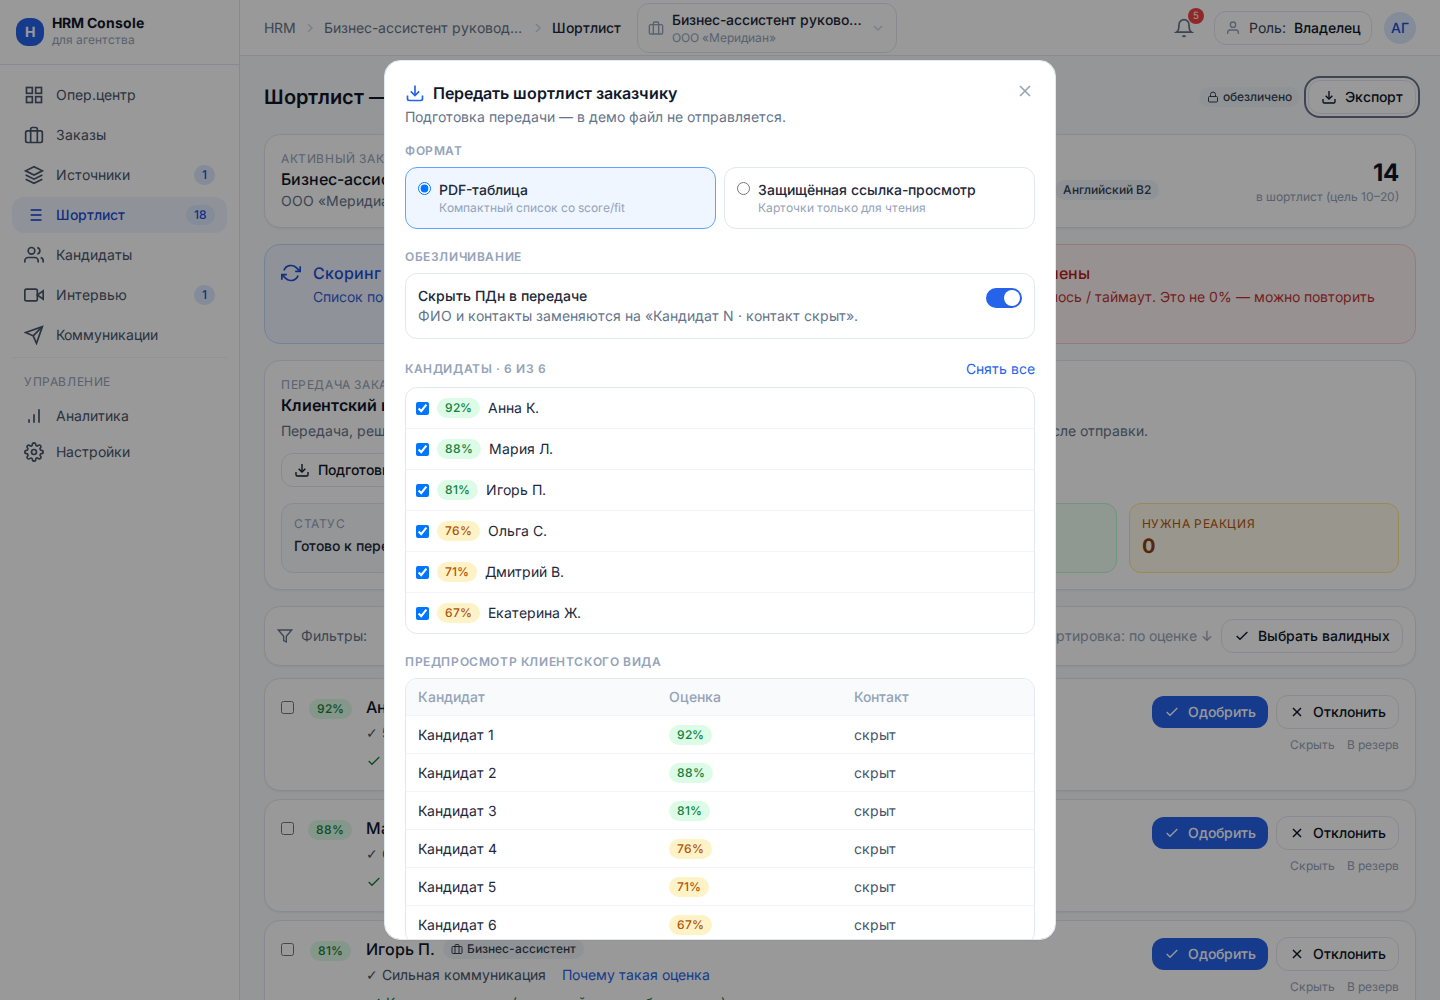Click the HRM Console logo icon

pyautogui.click(x=30, y=31)
